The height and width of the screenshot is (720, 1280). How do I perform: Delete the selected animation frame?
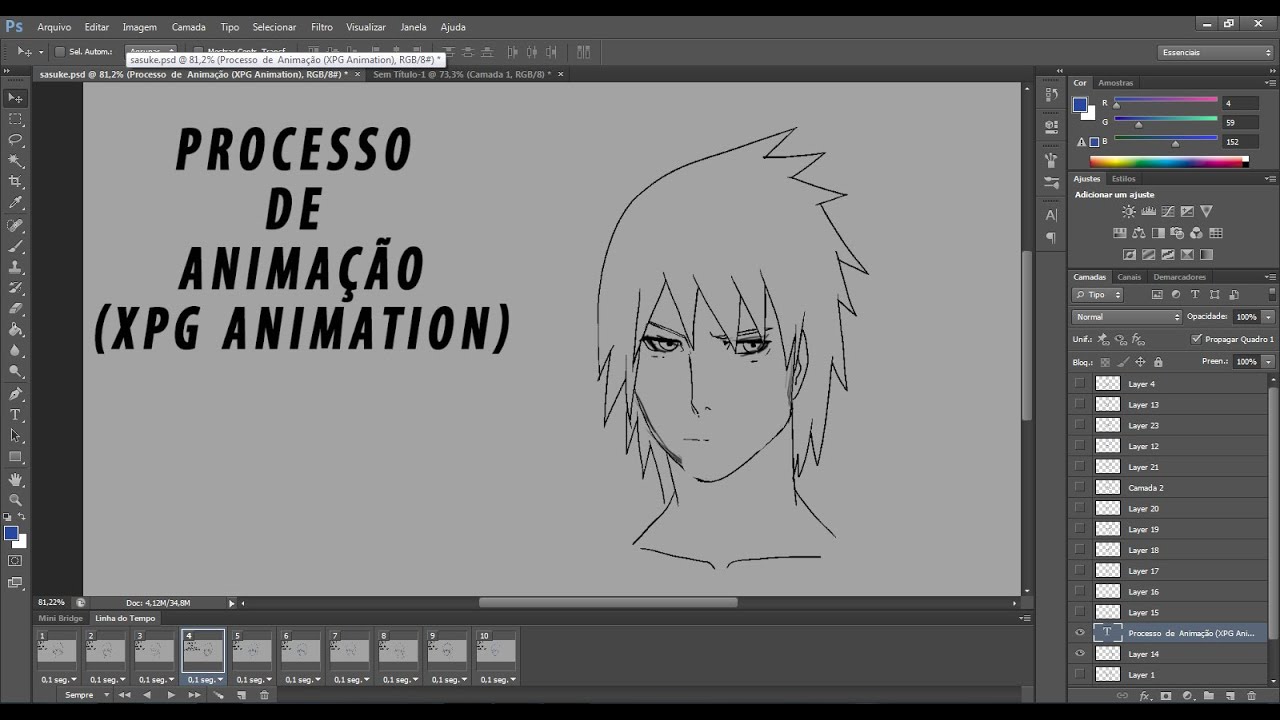pos(264,695)
